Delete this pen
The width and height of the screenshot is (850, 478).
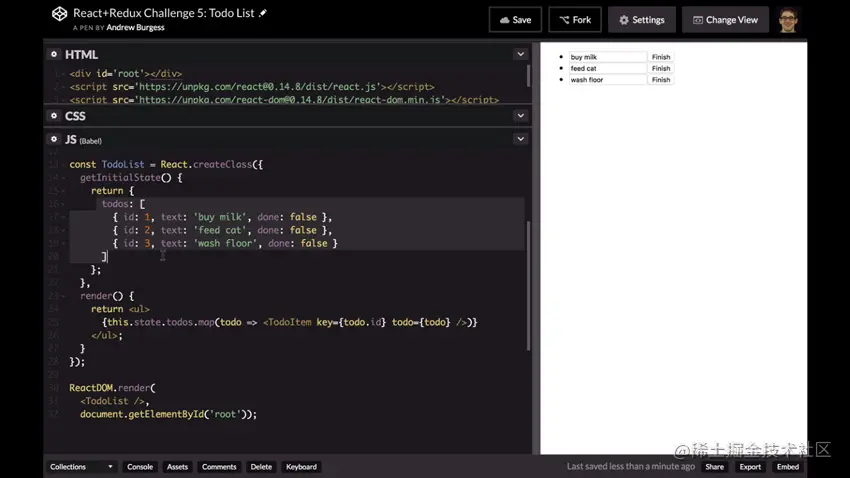tap(261, 467)
